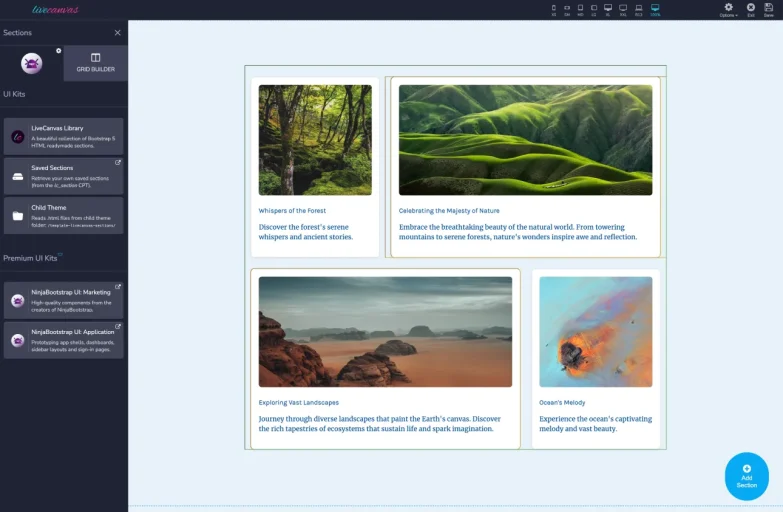Viewport: 783px width, 512px height.
Task: Switch preview to XS phone breakpoint
Action: (554, 9)
